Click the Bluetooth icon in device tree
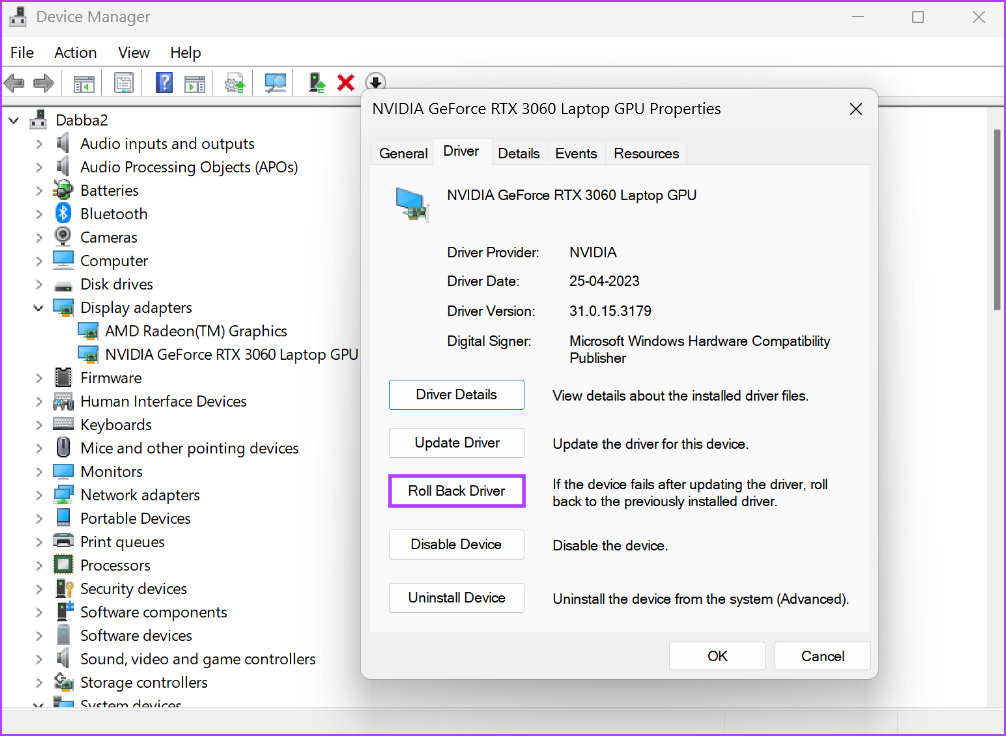The width and height of the screenshot is (1006, 736). pos(63,213)
